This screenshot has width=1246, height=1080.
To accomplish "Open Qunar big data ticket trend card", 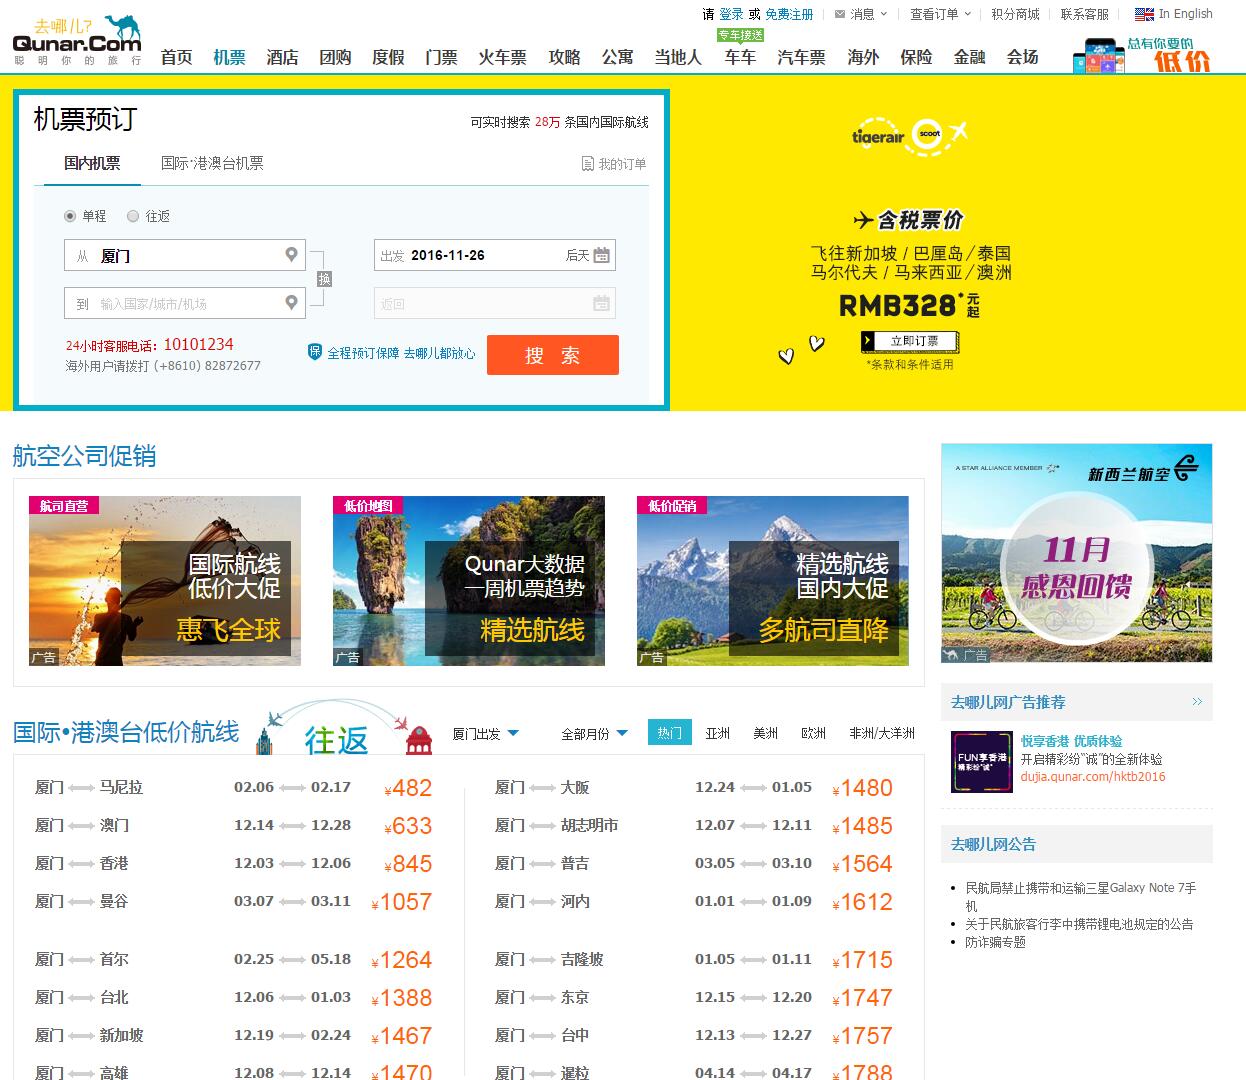I will point(469,581).
